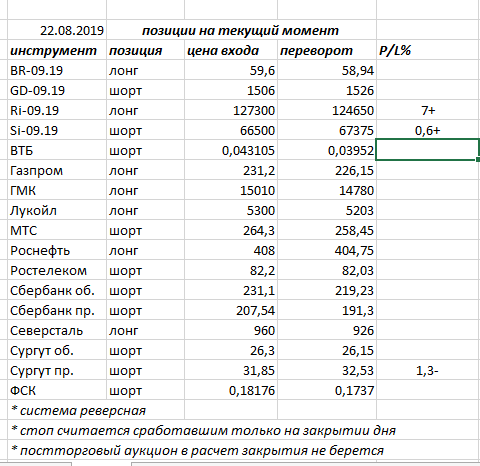This screenshot has width=480, height=466.
Task: Click the entry price 207,54 cell
Action: [231, 310]
